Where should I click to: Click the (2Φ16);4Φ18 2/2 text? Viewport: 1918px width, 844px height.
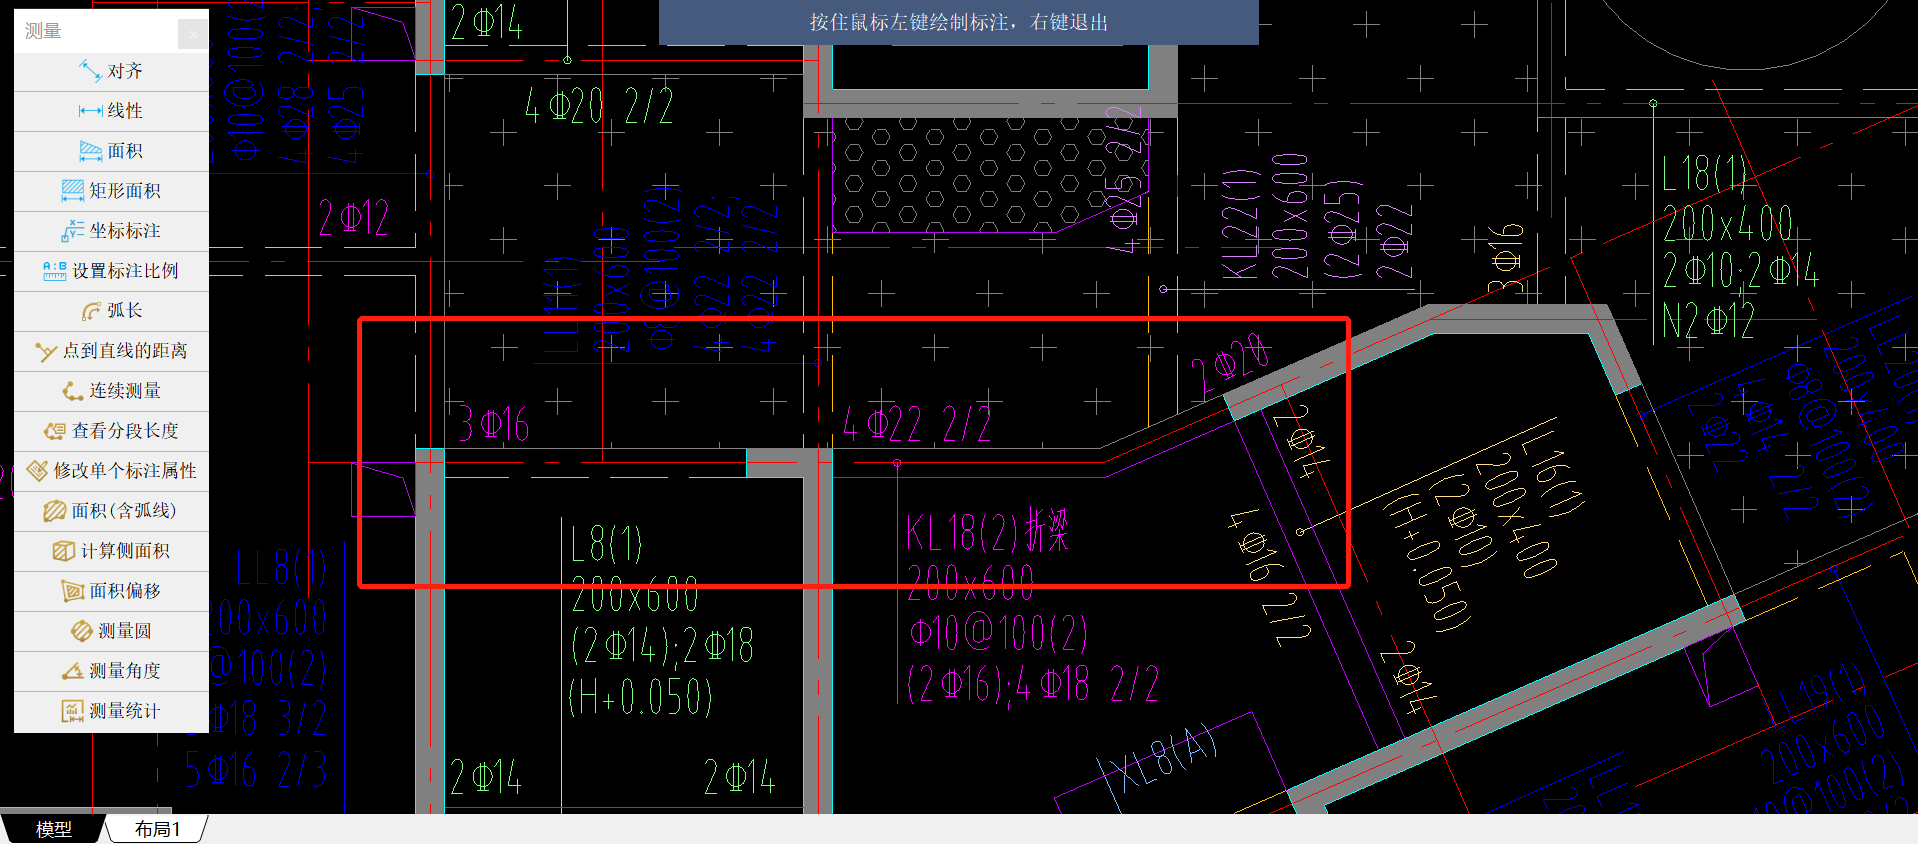pyautogui.click(x=1033, y=685)
